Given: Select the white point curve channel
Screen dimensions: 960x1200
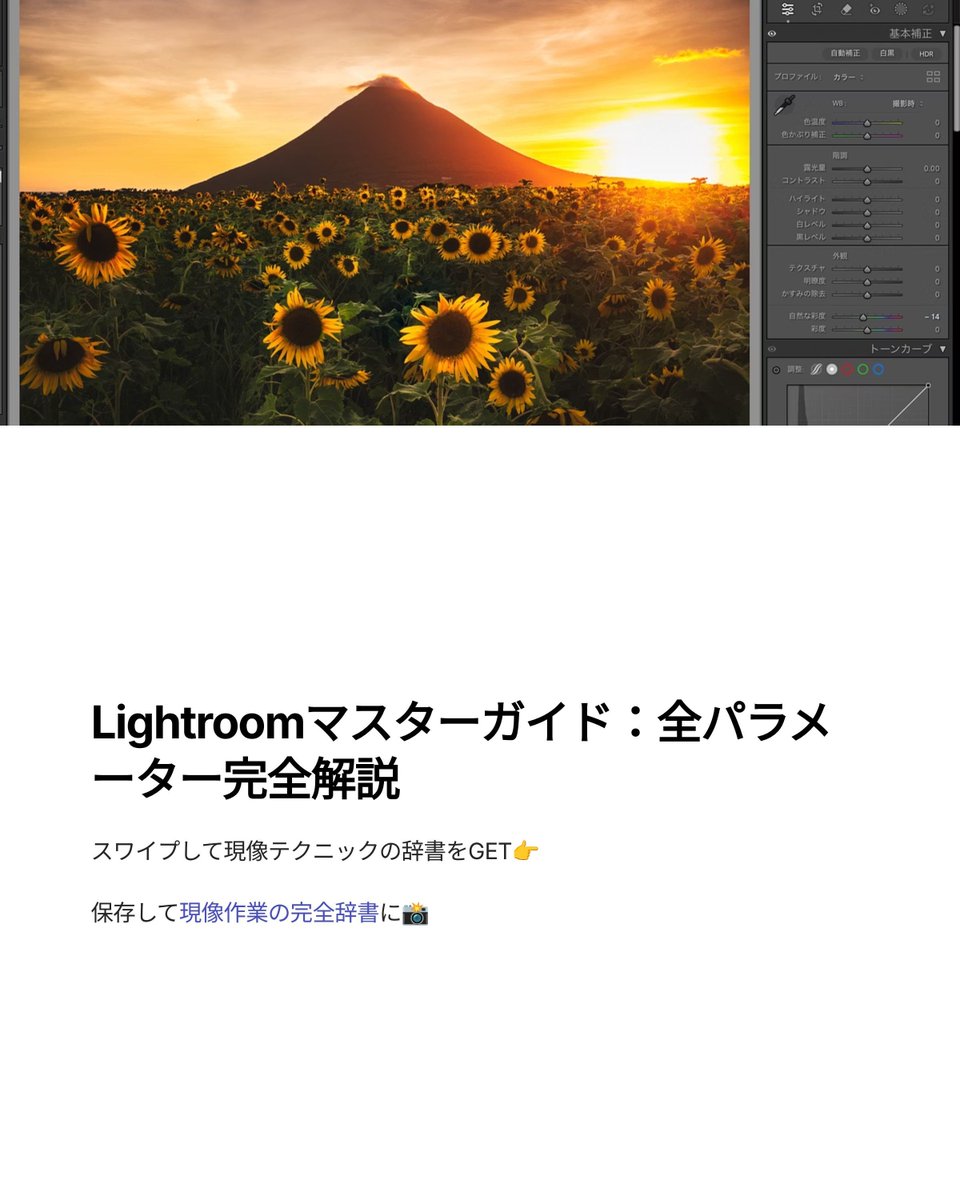Looking at the screenshot, I should tap(832, 369).
